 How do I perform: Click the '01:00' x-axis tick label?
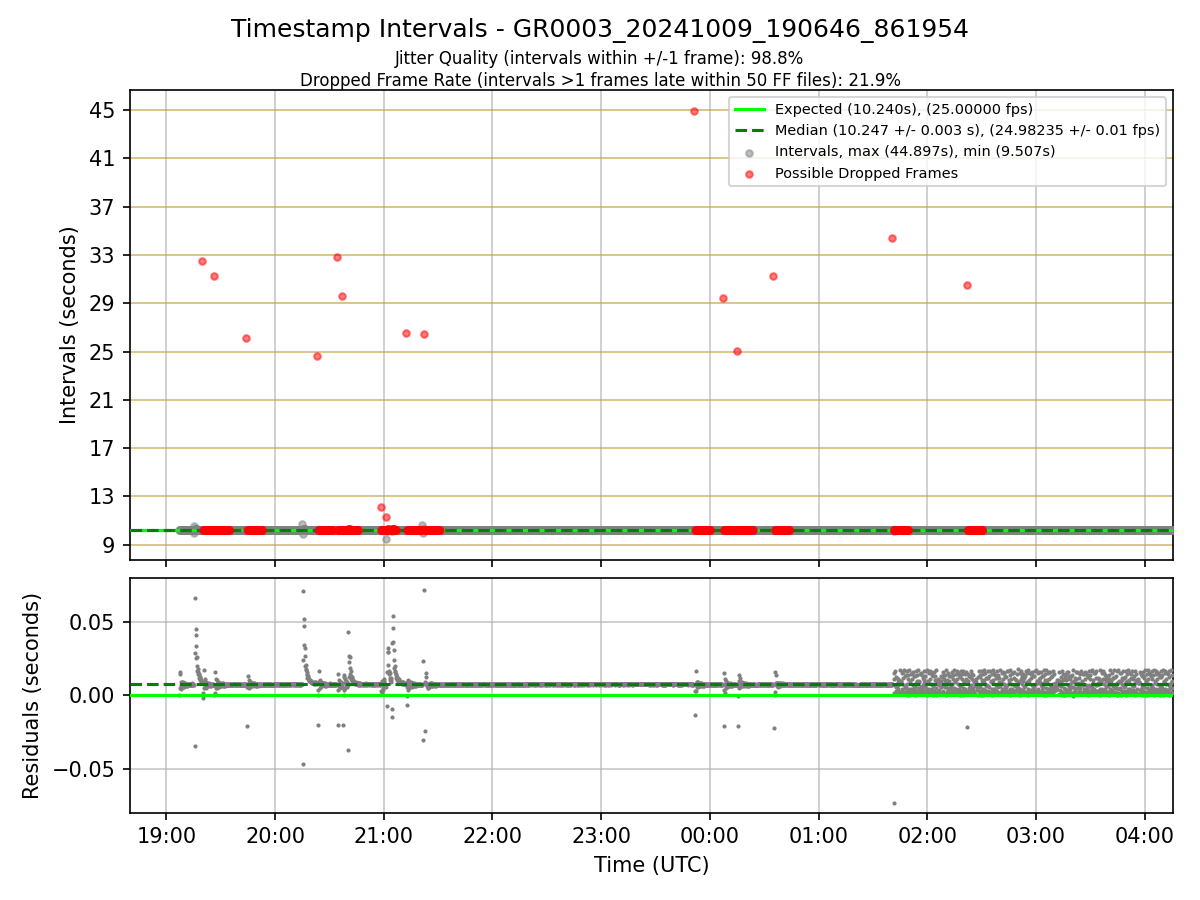click(819, 835)
